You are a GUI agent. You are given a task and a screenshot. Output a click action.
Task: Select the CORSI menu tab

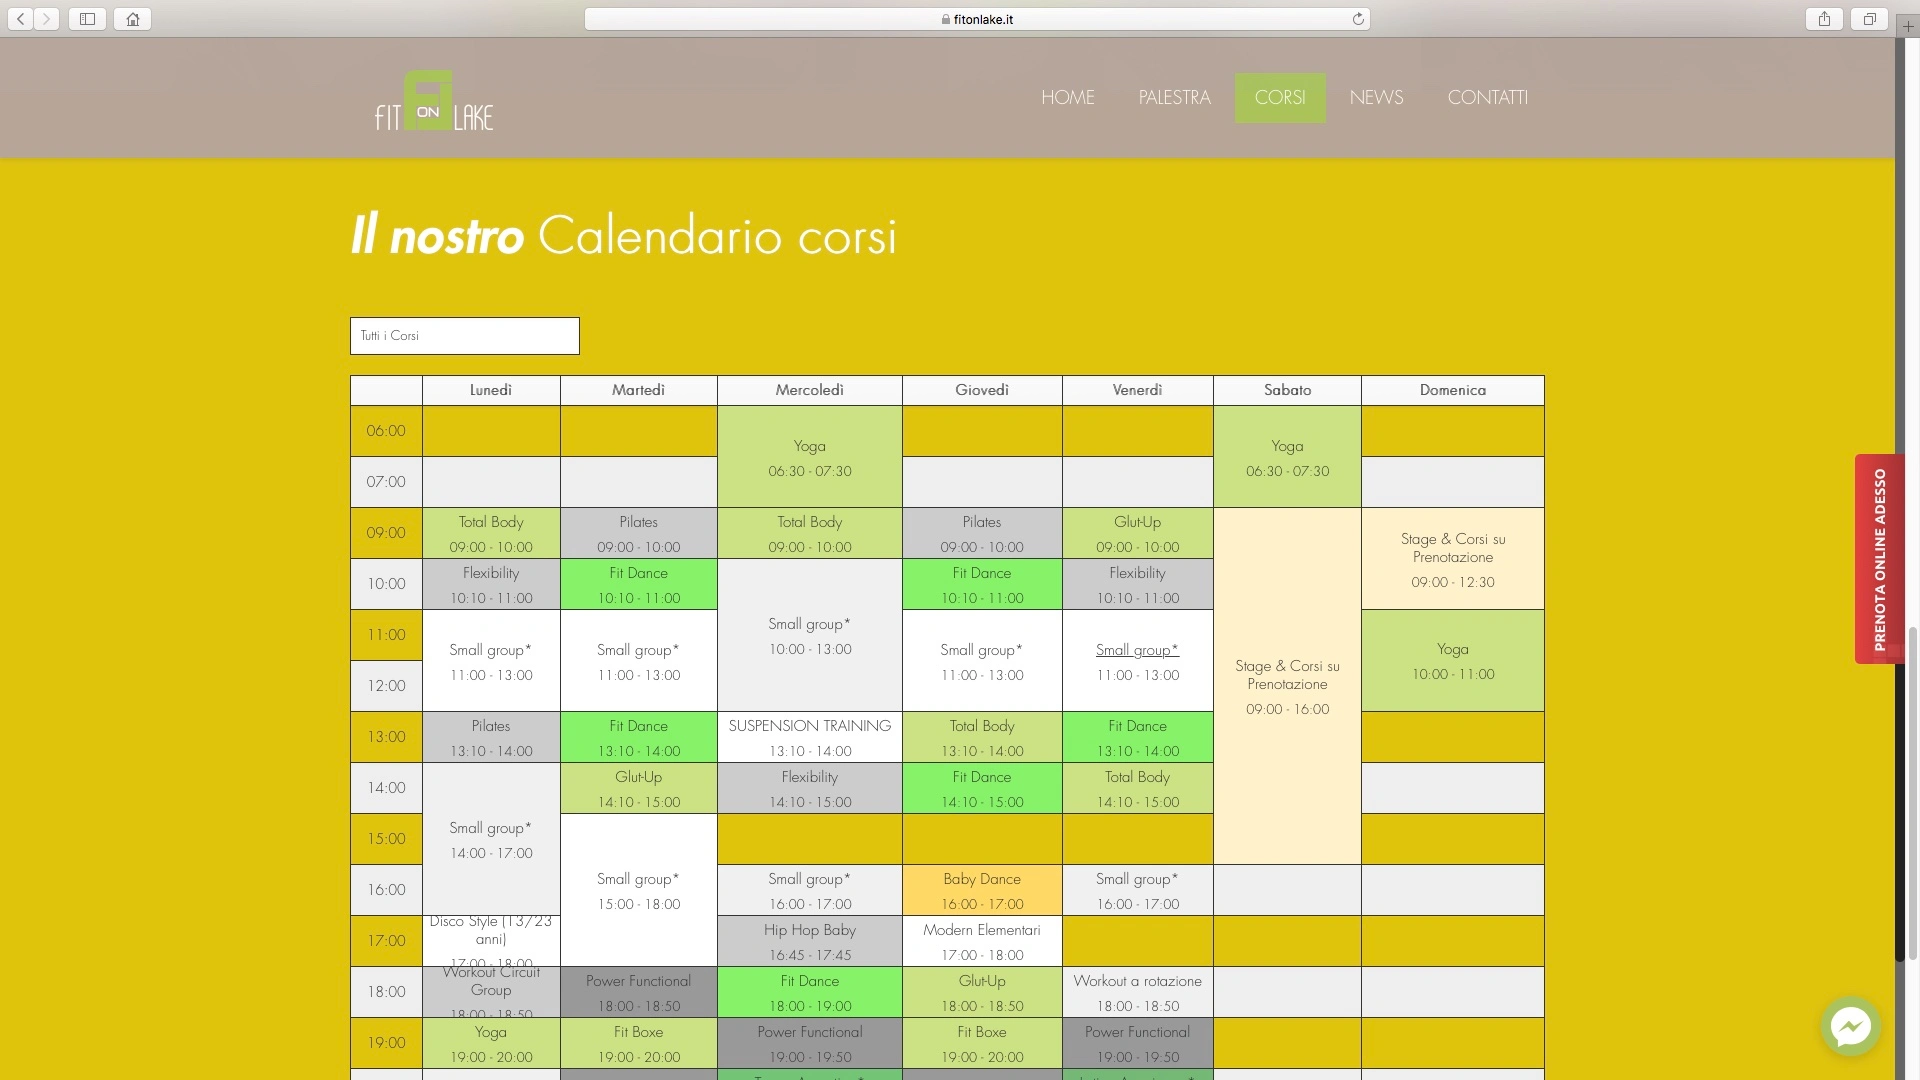coord(1280,98)
